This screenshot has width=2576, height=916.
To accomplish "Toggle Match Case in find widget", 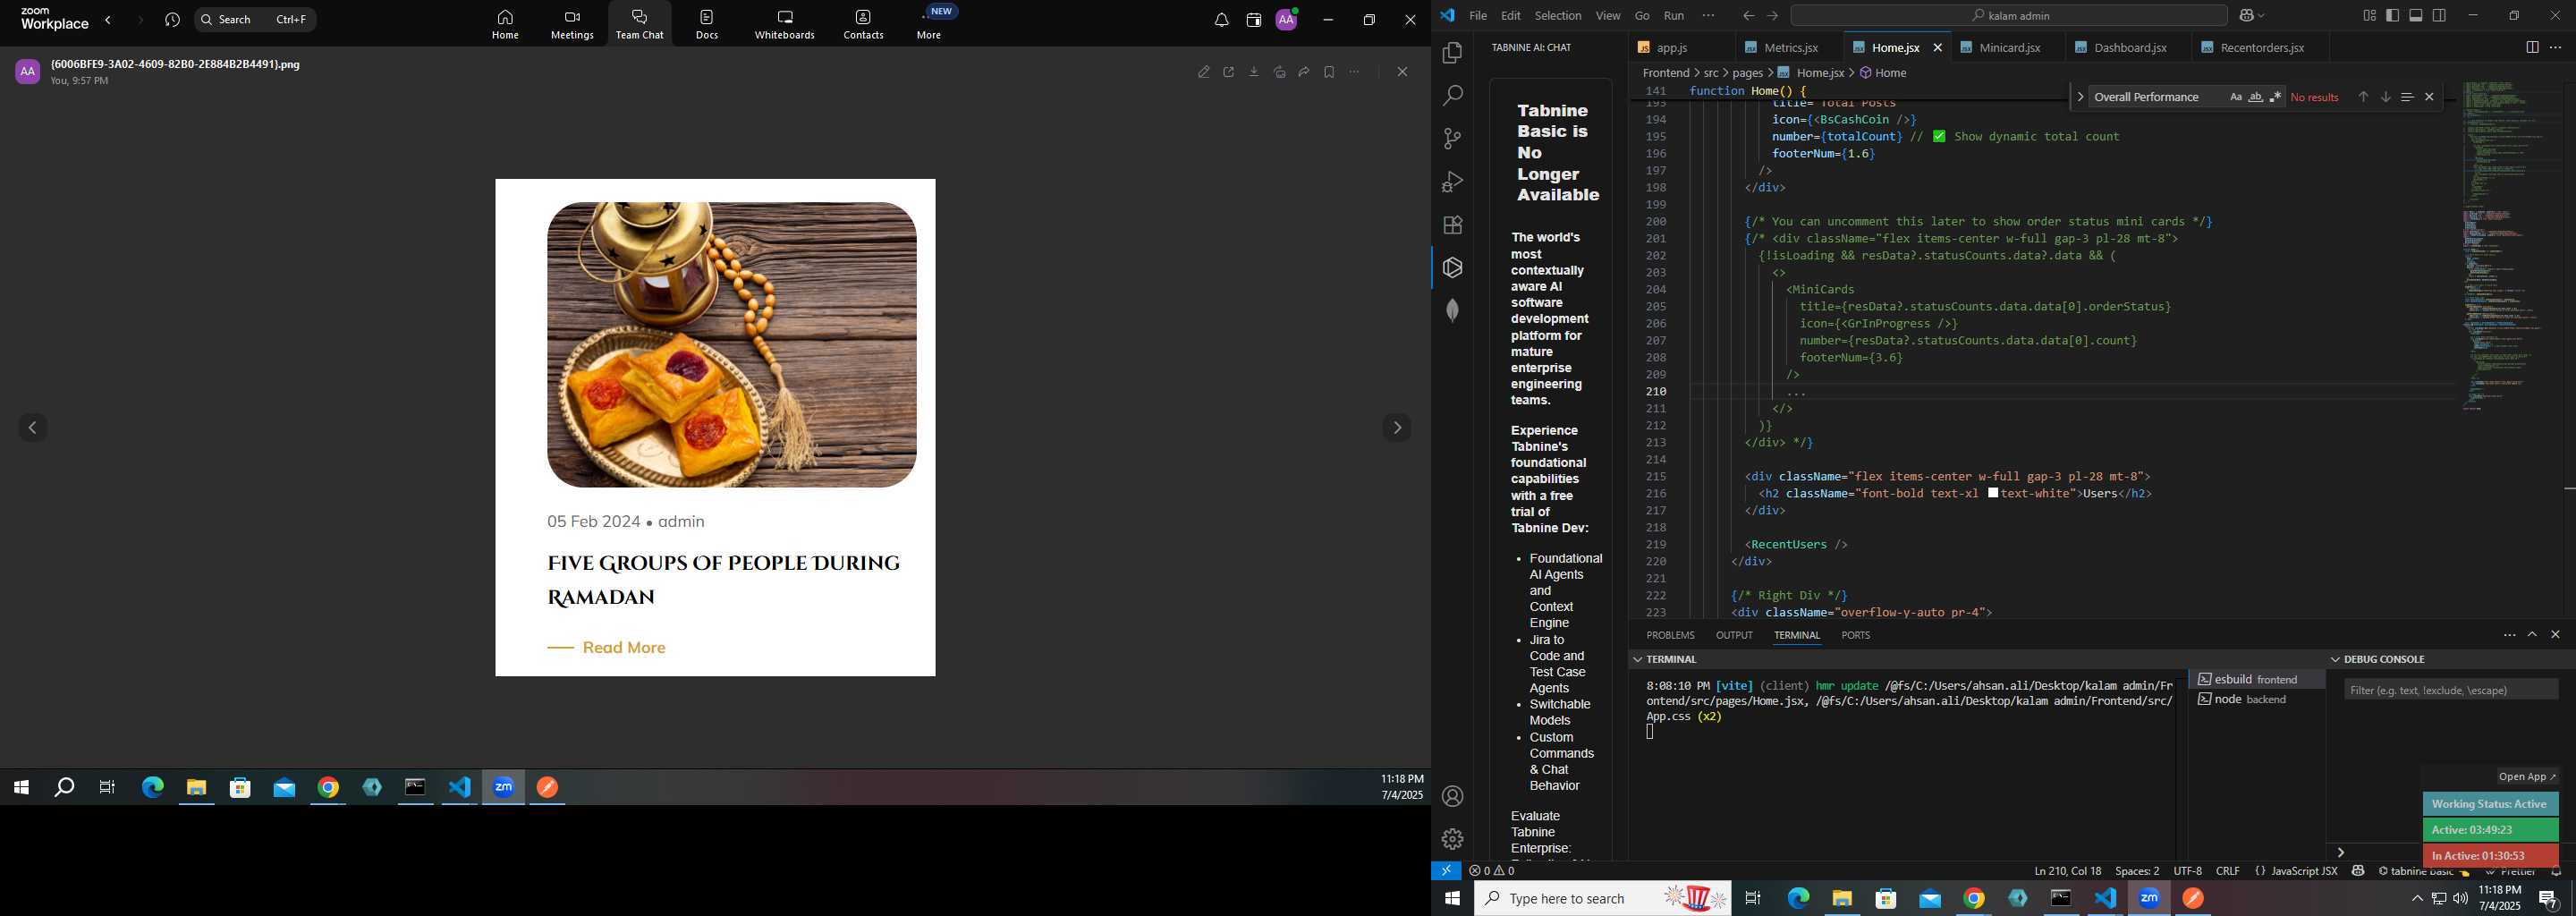I will [2236, 97].
